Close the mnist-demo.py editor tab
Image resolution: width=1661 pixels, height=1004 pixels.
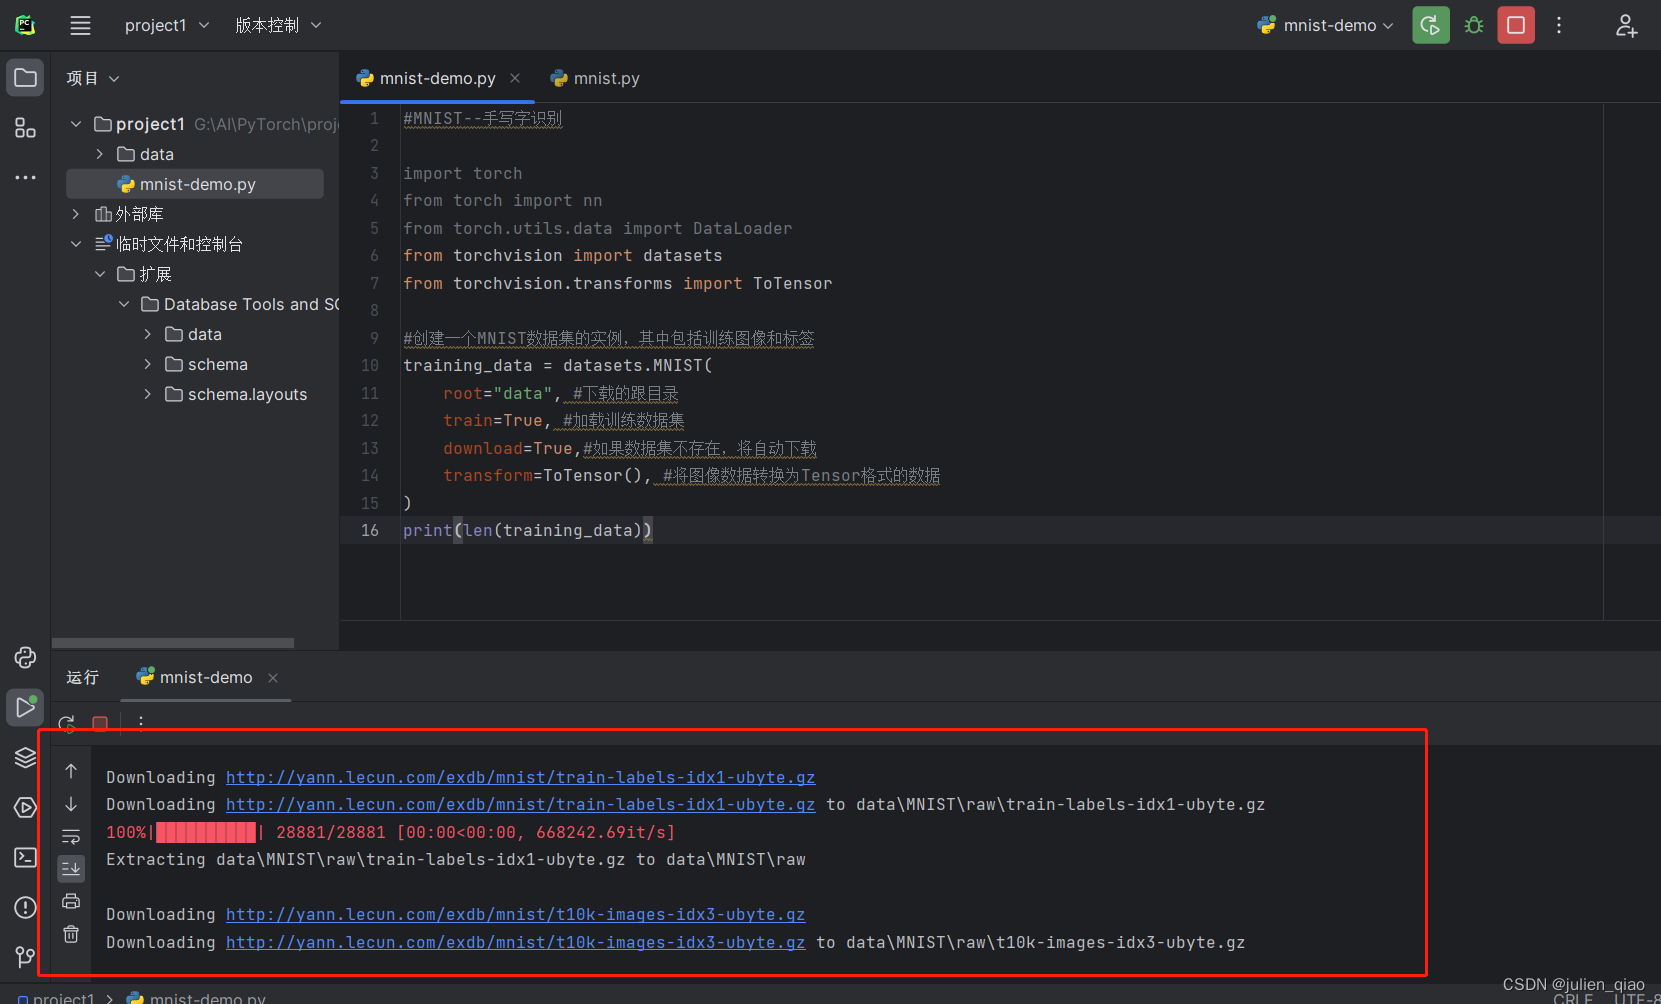(515, 78)
